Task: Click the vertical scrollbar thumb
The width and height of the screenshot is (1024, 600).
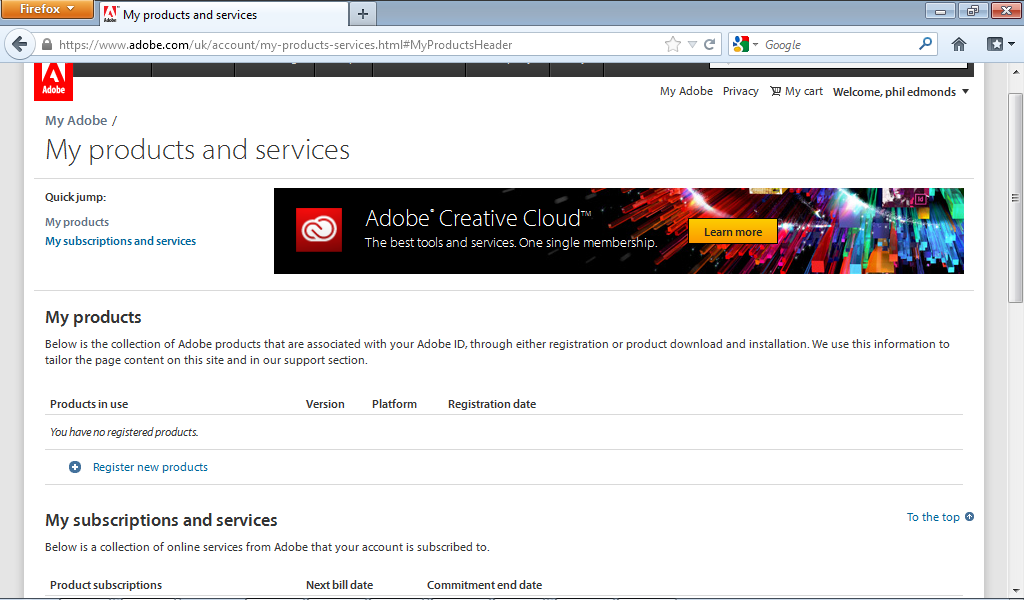Action: (1015, 198)
